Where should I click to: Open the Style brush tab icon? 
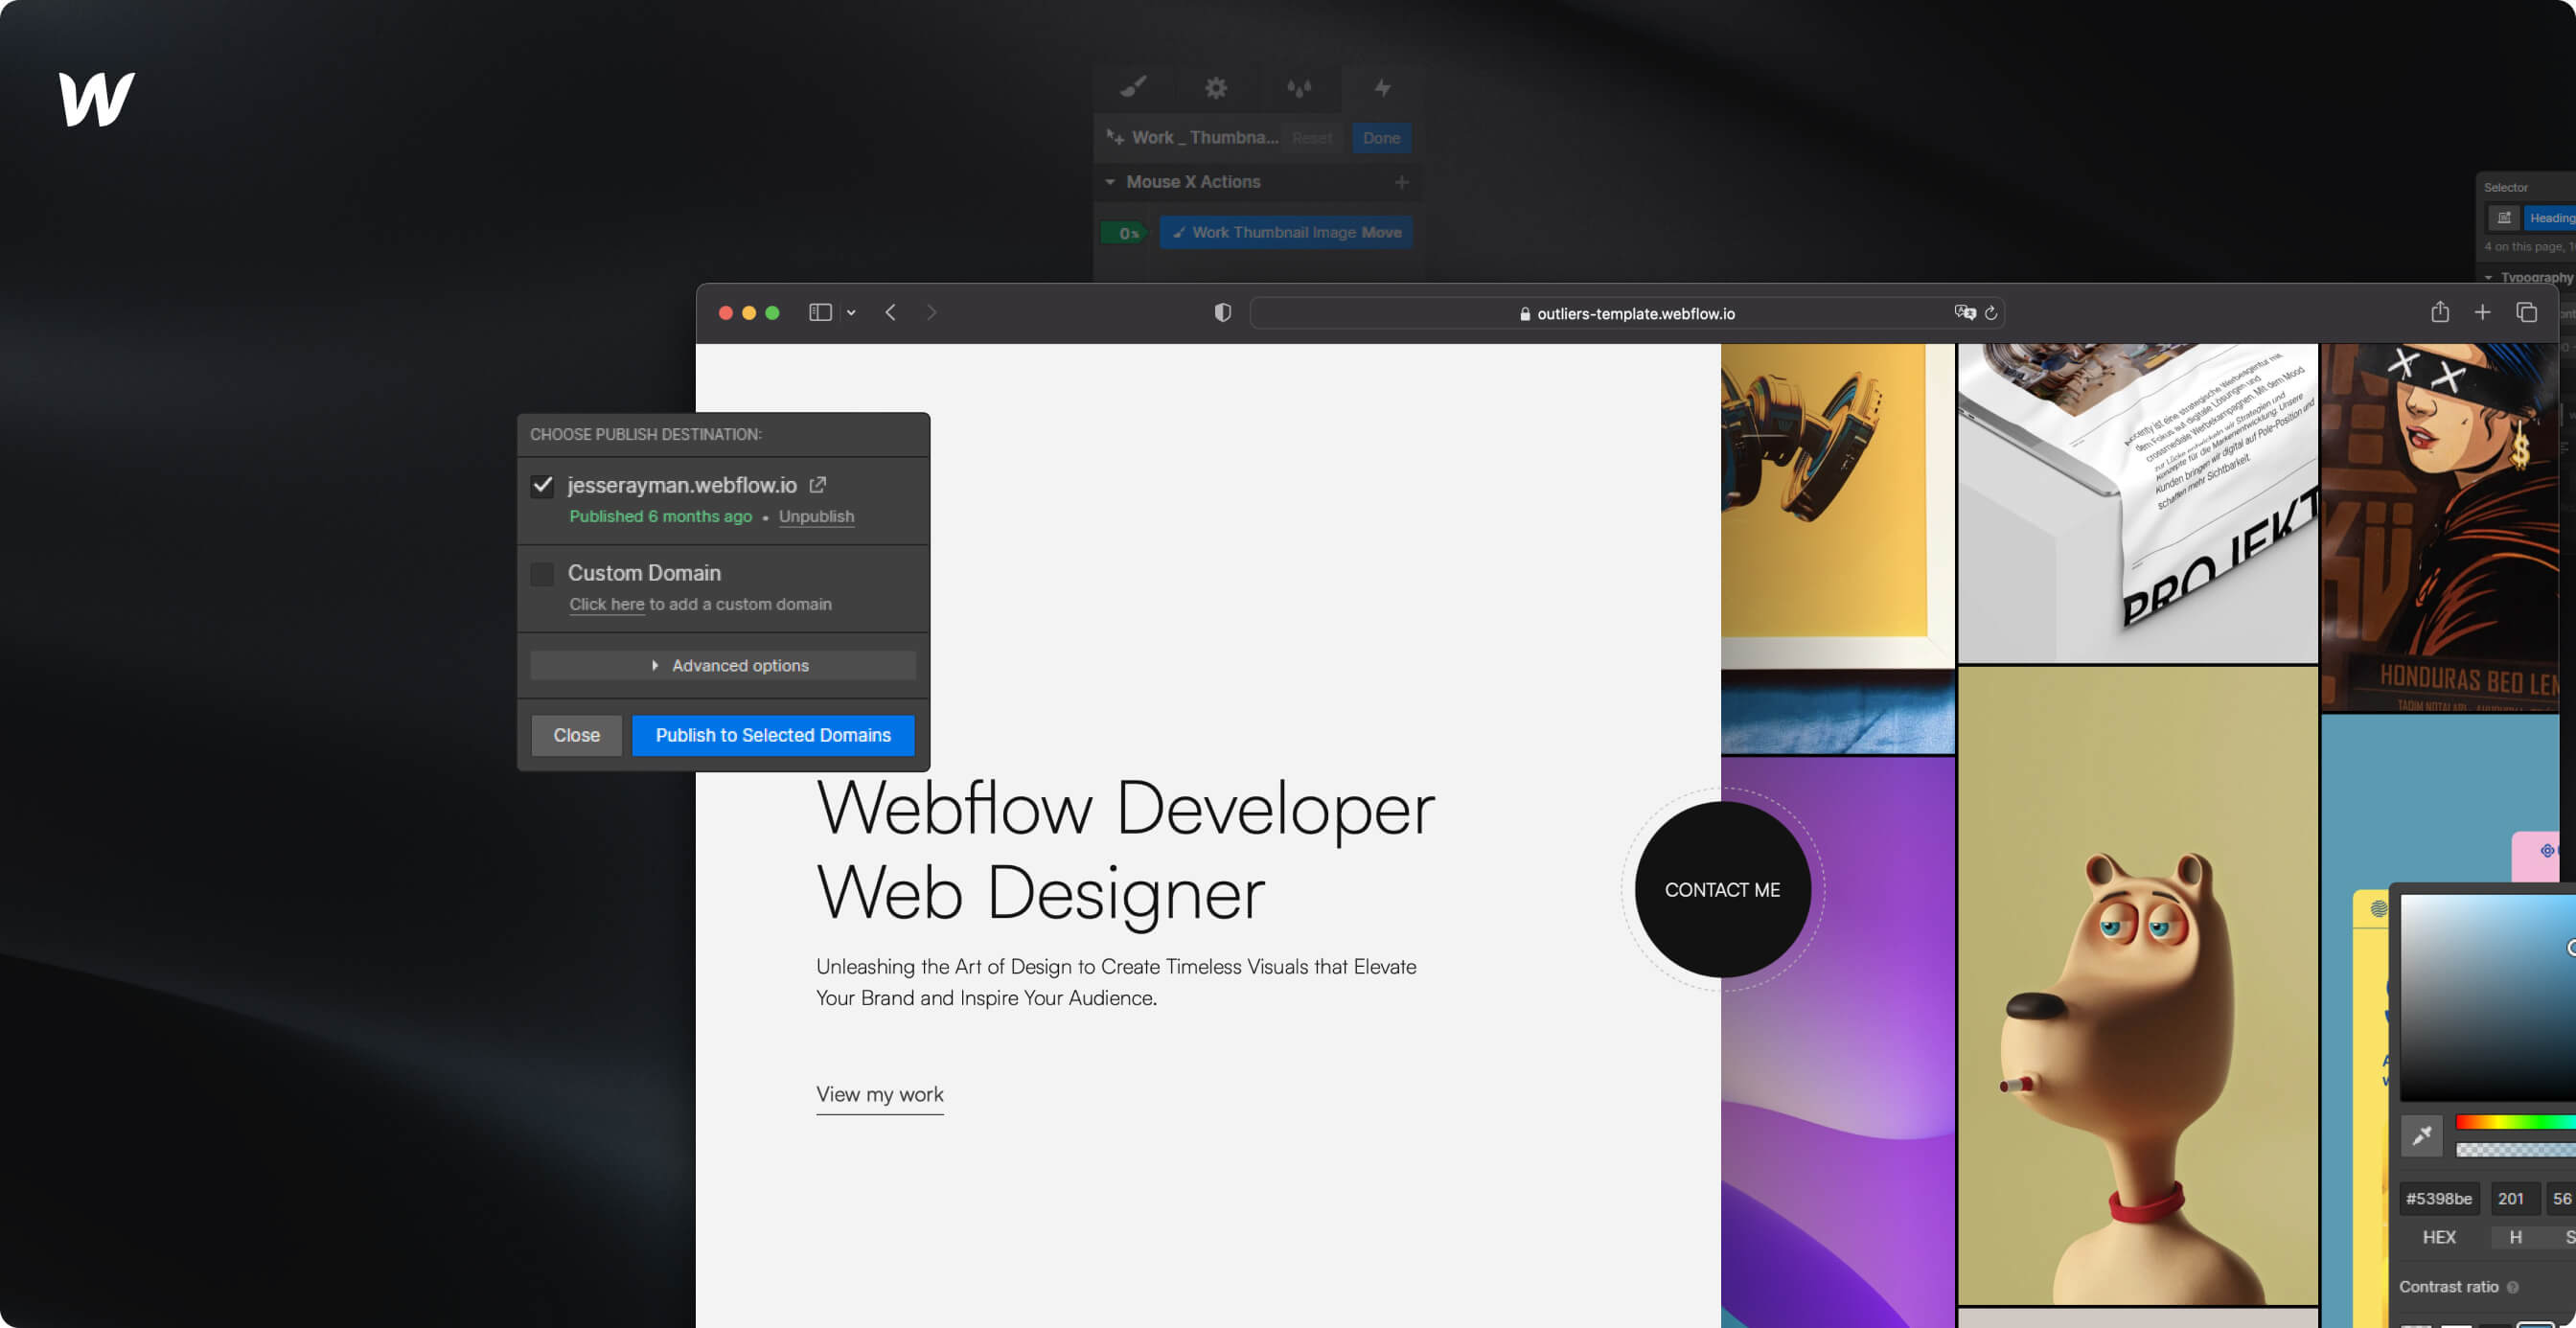pyautogui.click(x=1133, y=87)
